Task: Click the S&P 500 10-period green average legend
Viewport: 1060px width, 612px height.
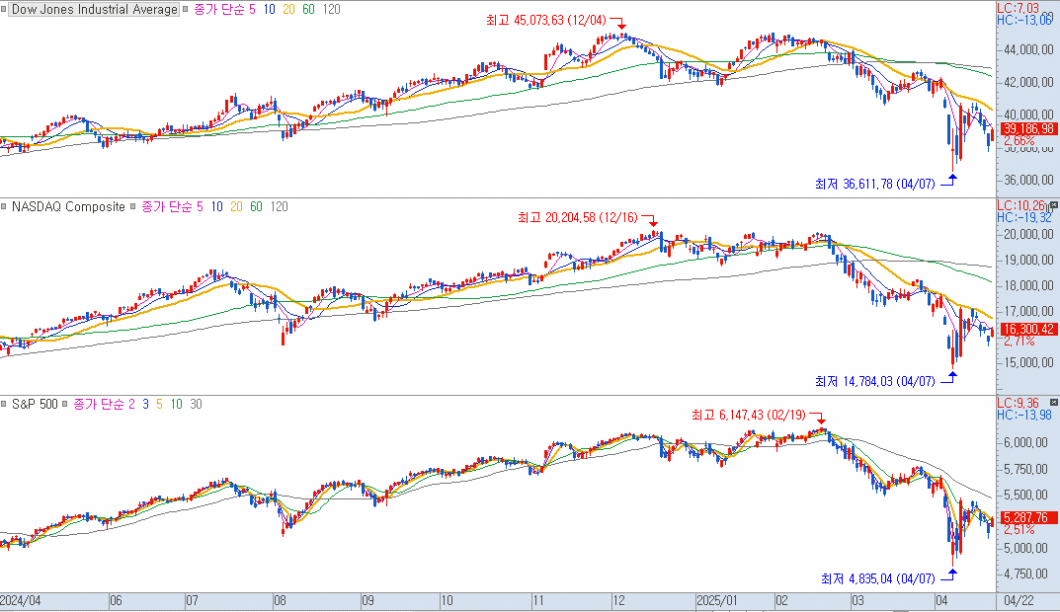Action: 176,404
